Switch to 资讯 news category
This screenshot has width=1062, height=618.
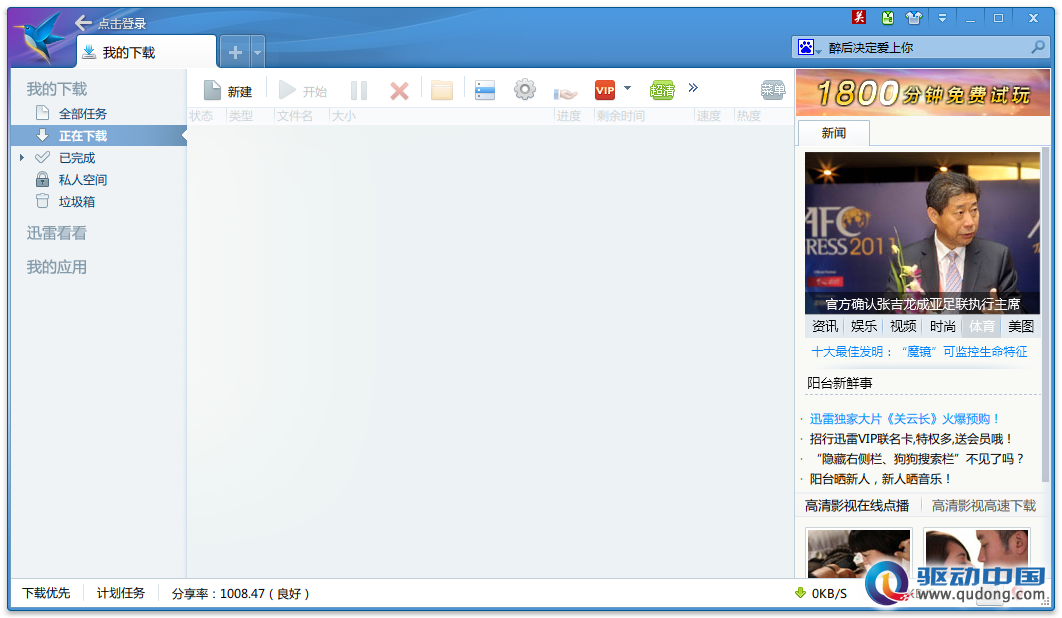point(825,327)
